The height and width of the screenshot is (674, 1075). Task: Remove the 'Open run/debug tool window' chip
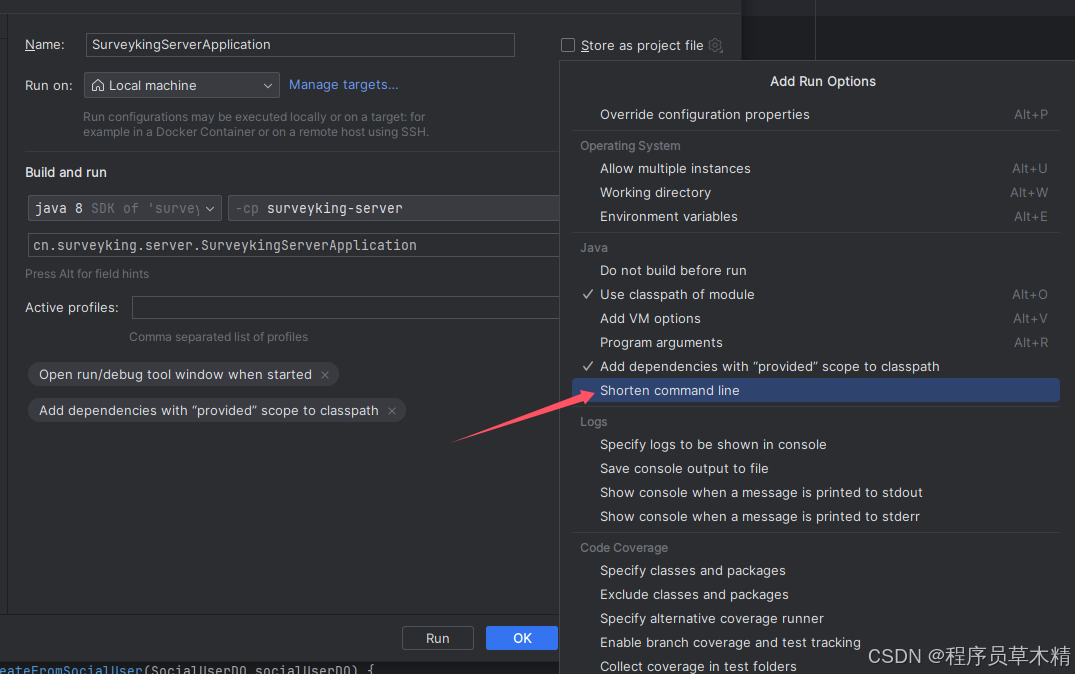(x=324, y=375)
